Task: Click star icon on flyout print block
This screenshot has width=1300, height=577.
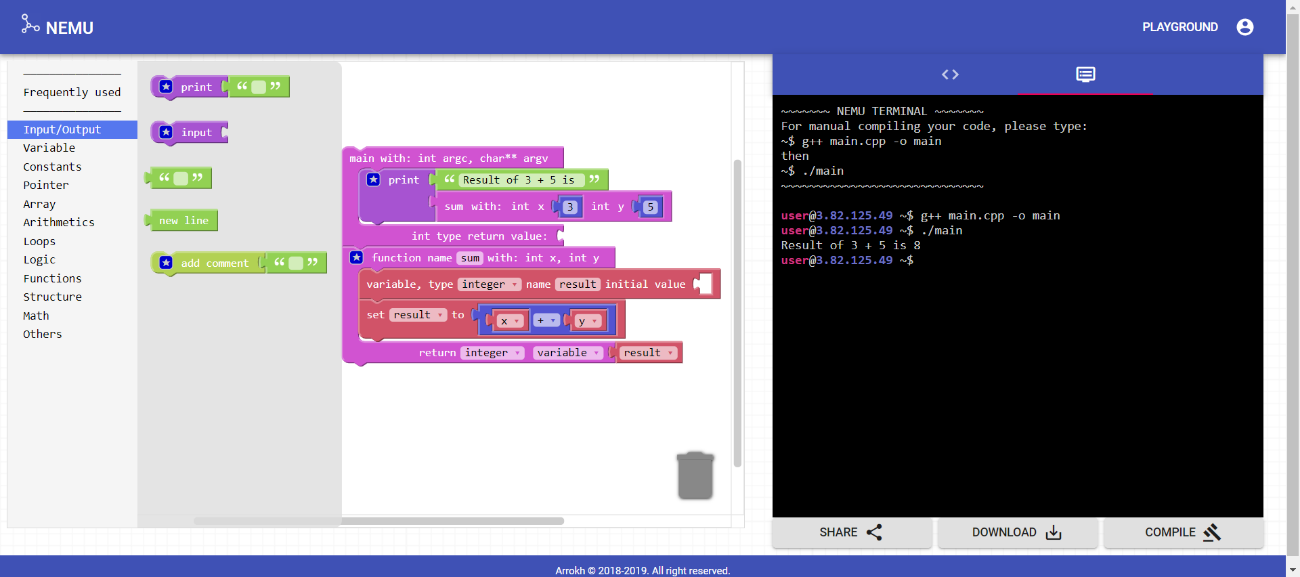Action: (x=166, y=87)
